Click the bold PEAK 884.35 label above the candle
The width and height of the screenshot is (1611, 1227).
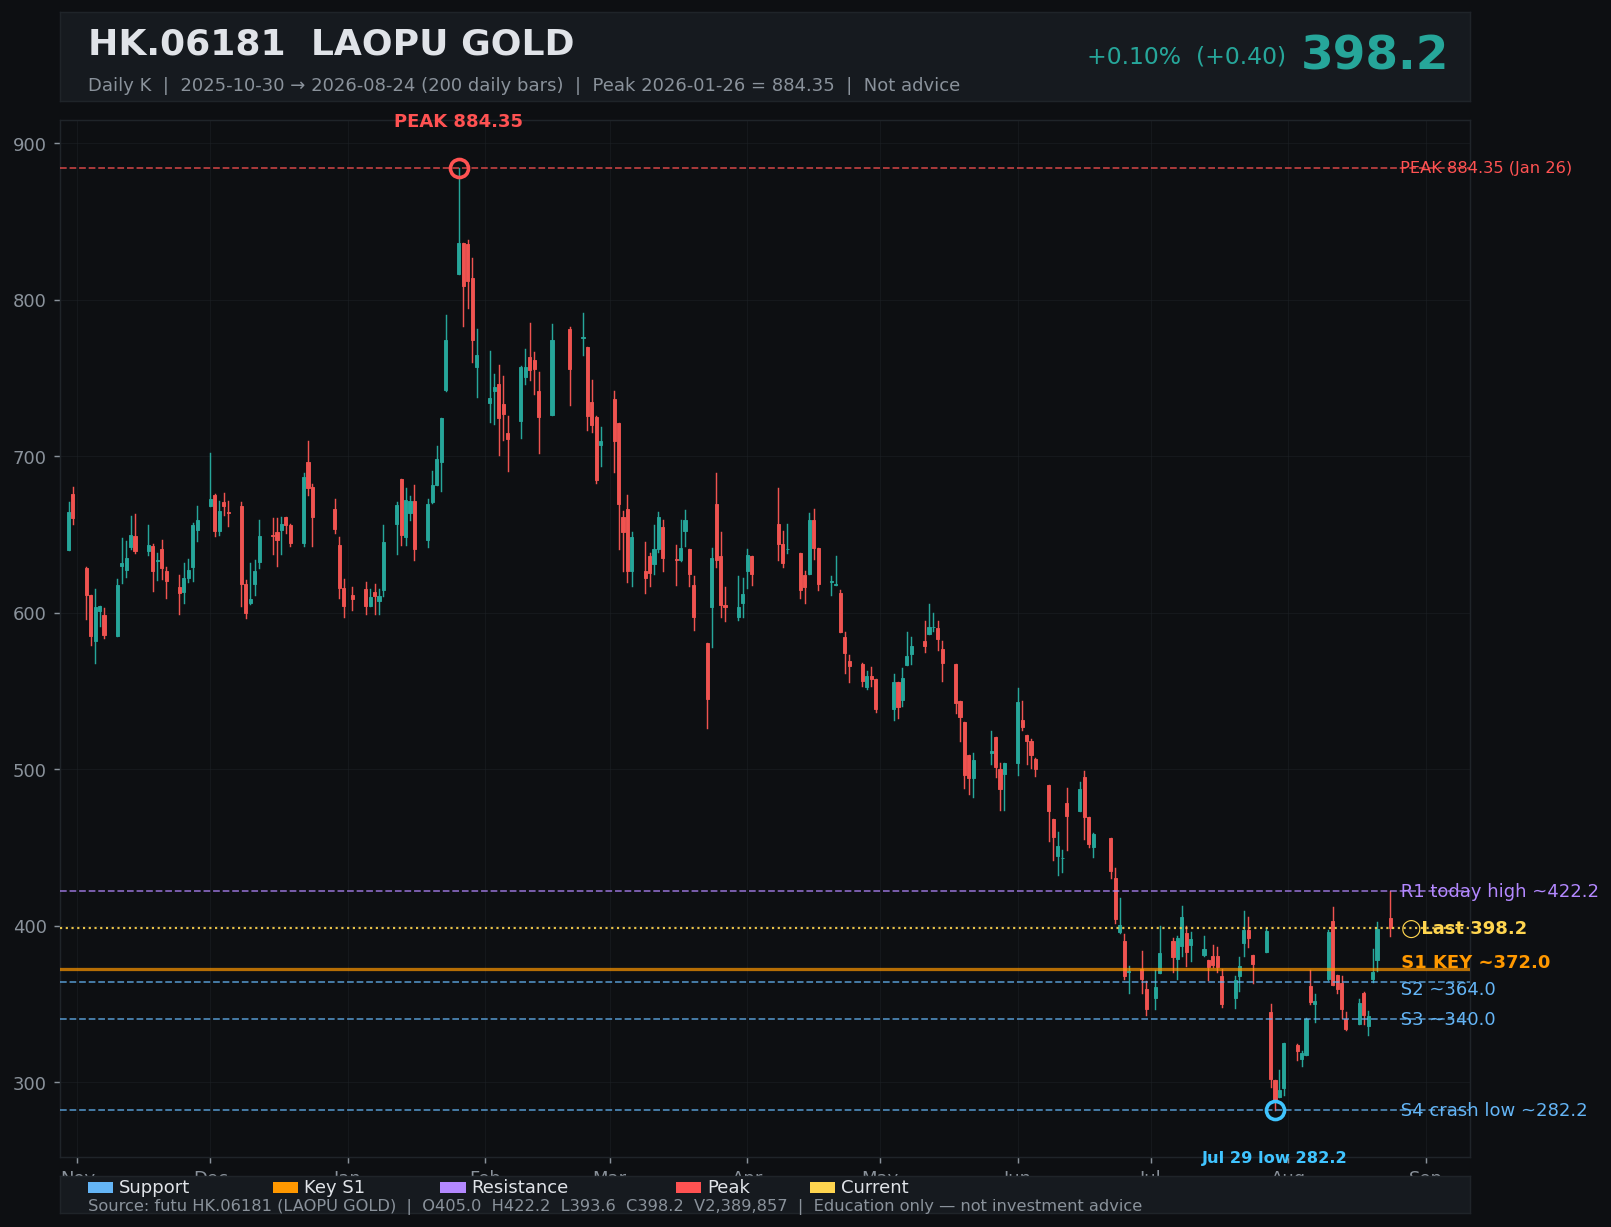(458, 121)
